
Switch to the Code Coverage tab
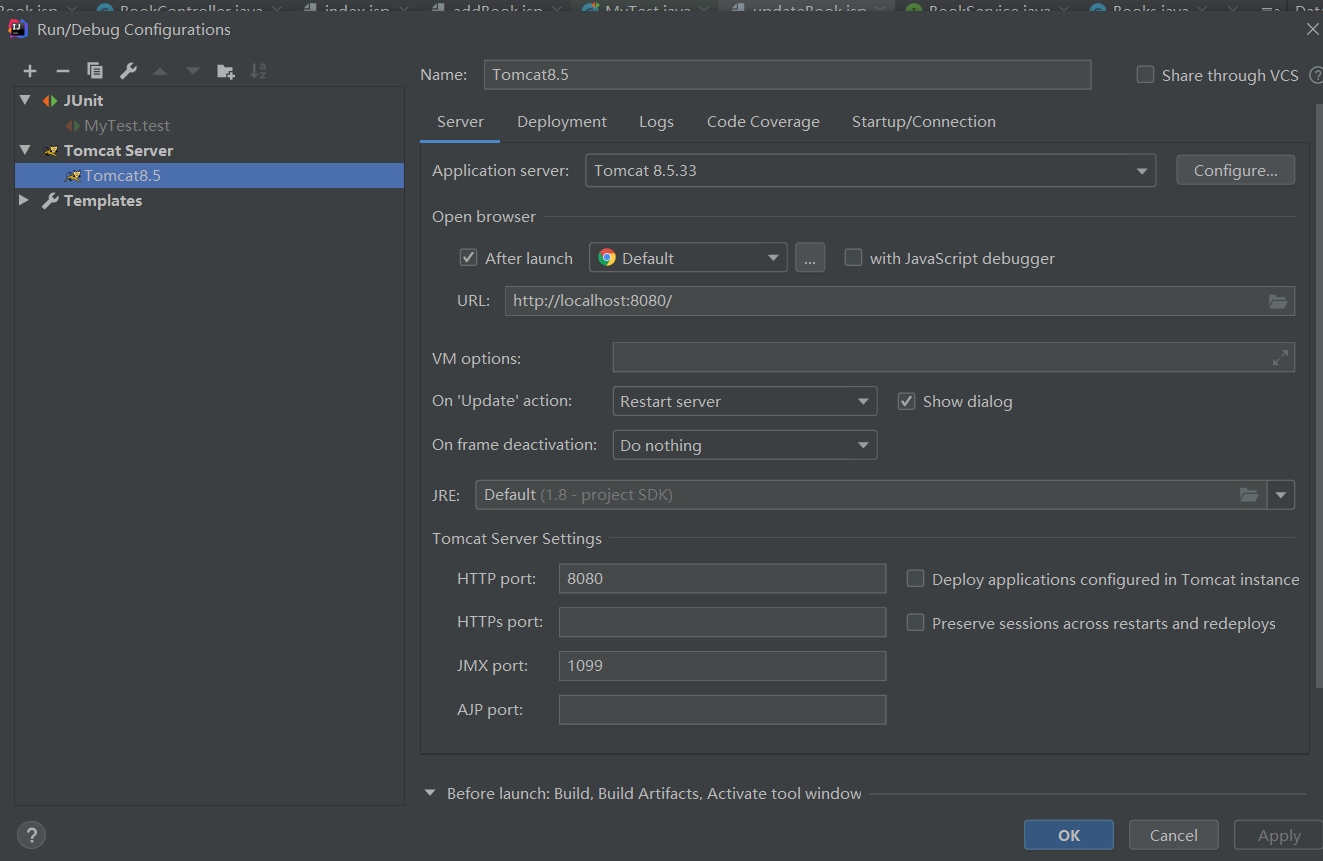click(x=763, y=122)
